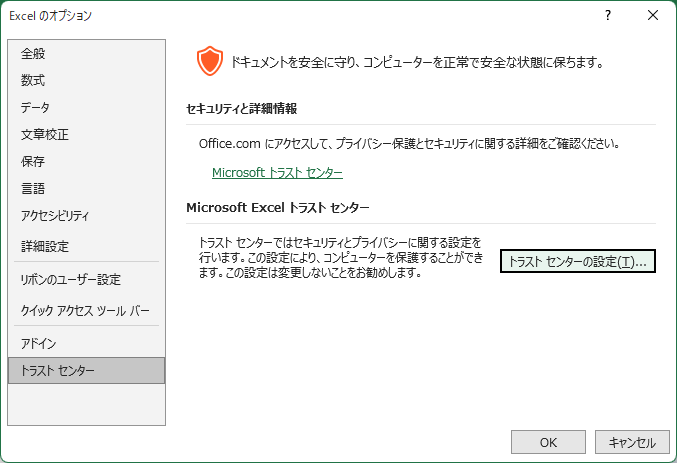Click the キャンセル button
Screen dimensions: 677x463
632,442
